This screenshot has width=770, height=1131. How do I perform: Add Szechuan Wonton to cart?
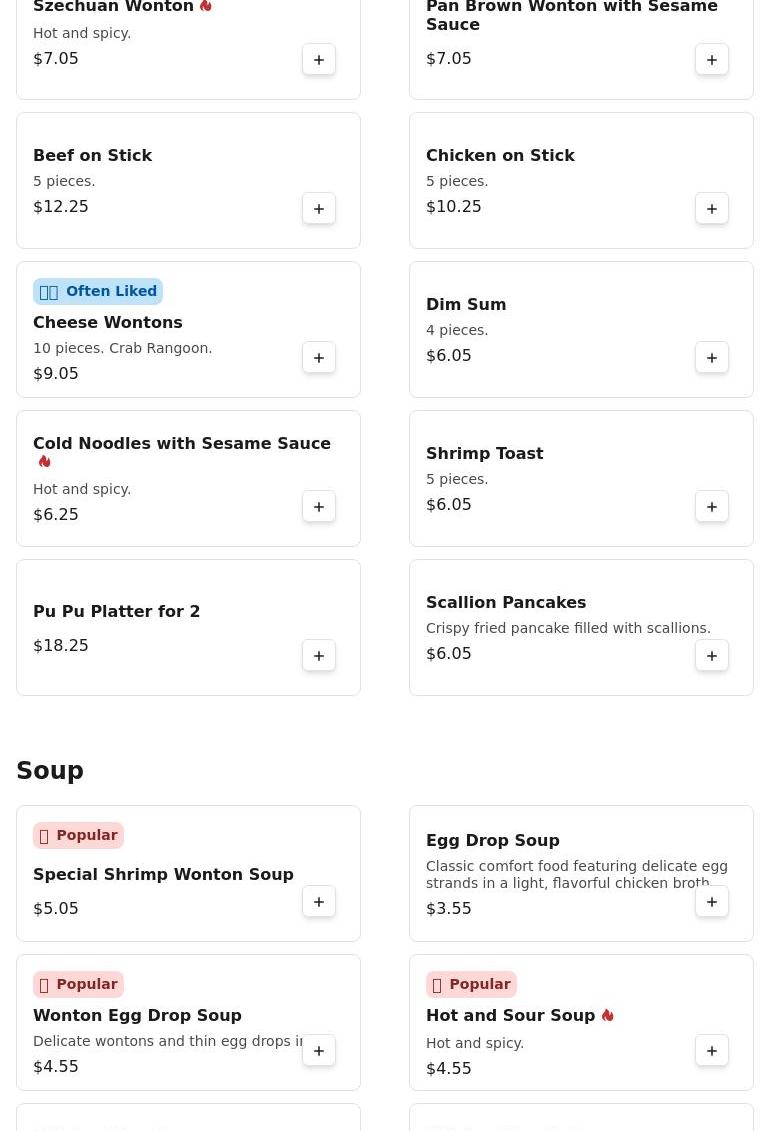(x=319, y=60)
